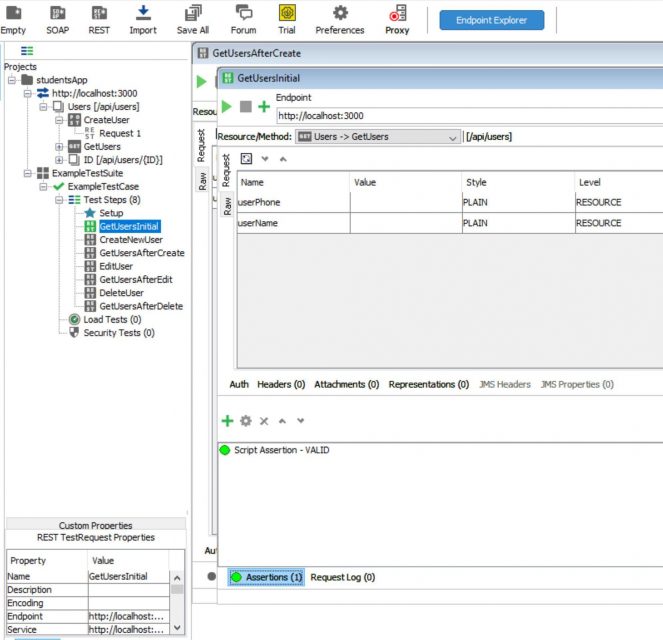Collapse the ExampleTestCase node
Viewport: 663px width, 640px height.
(x=43, y=186)
